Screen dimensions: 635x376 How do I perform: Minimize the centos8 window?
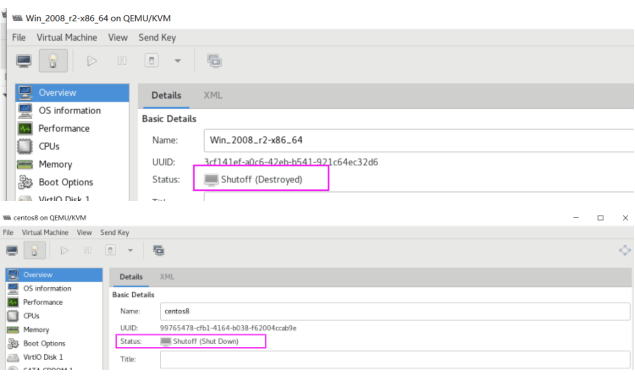pyautogui.click(x=576, y=218)
